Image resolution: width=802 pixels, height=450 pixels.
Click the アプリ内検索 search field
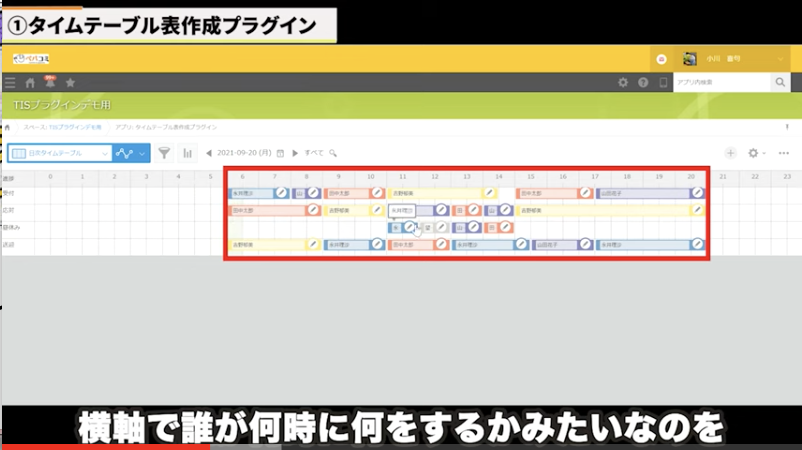(720, 83)
